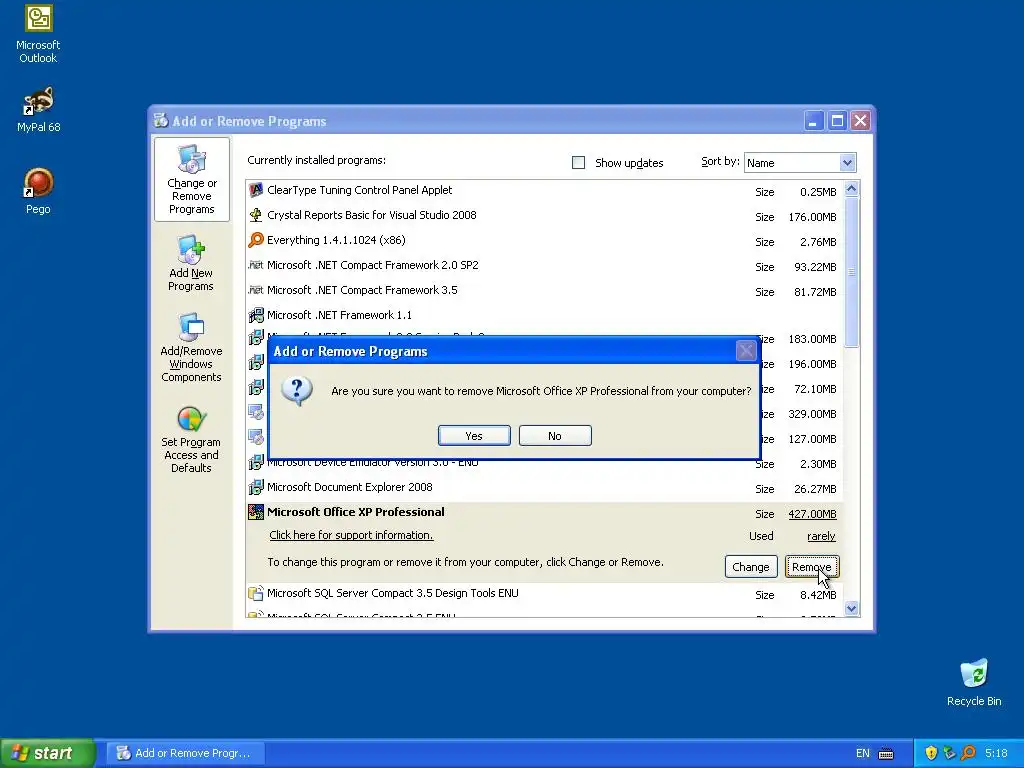The height and width of the screenshot is (768, 1024).
Task: Select Change or Remove Programs sidebar icon
Action: coord(192,180)
